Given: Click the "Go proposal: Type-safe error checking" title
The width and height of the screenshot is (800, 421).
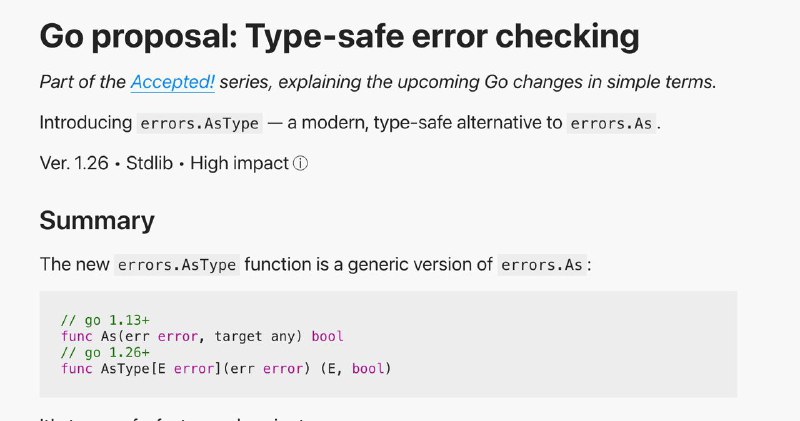Looking at the screenshot, I should 339,37.
